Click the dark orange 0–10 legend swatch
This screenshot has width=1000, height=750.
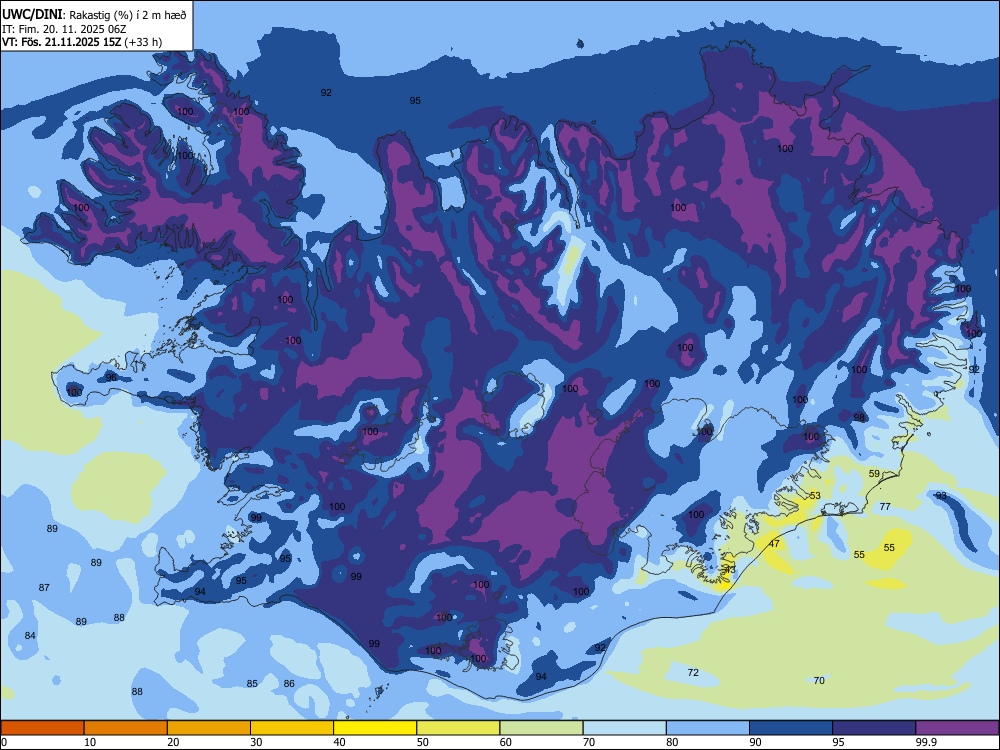pyautogui.click(x=42, y=728)
